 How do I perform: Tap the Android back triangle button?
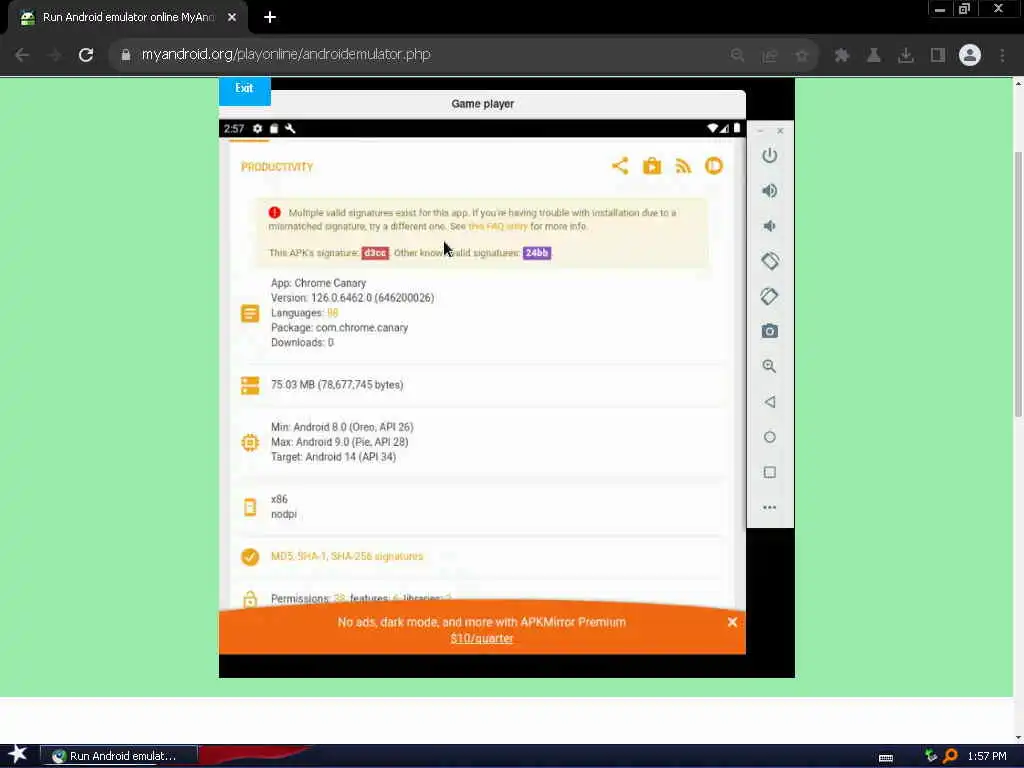(769, 402)
